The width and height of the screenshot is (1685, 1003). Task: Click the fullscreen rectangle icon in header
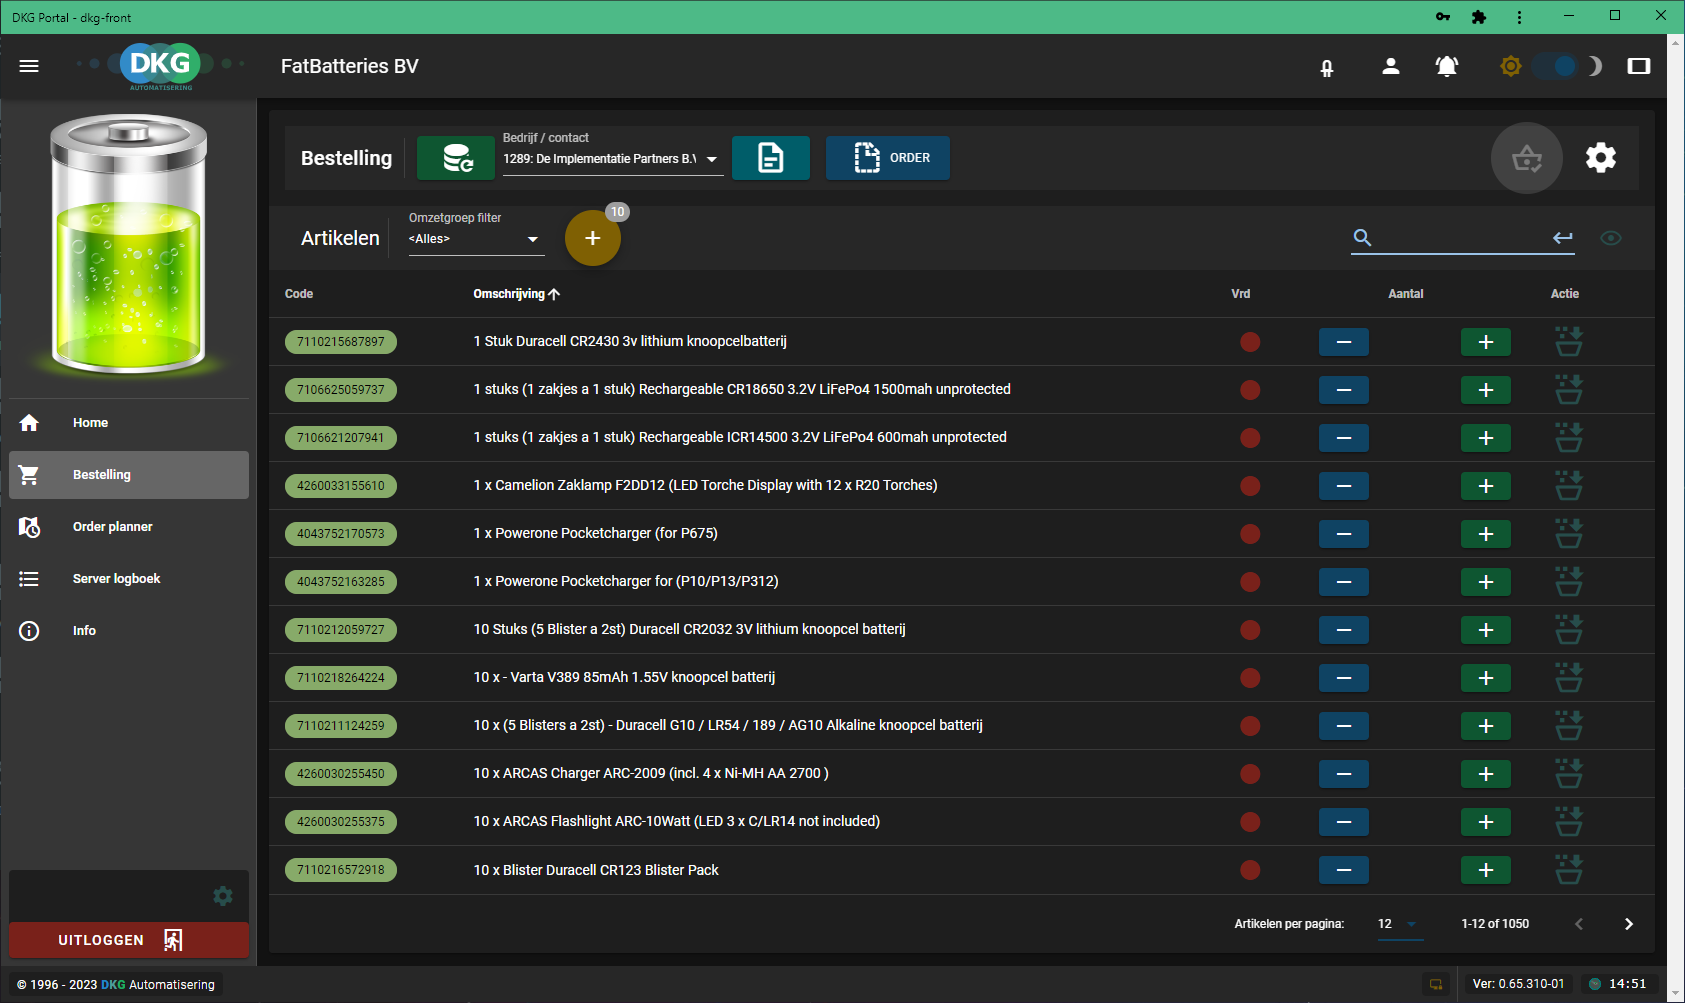click(1638, 66)
